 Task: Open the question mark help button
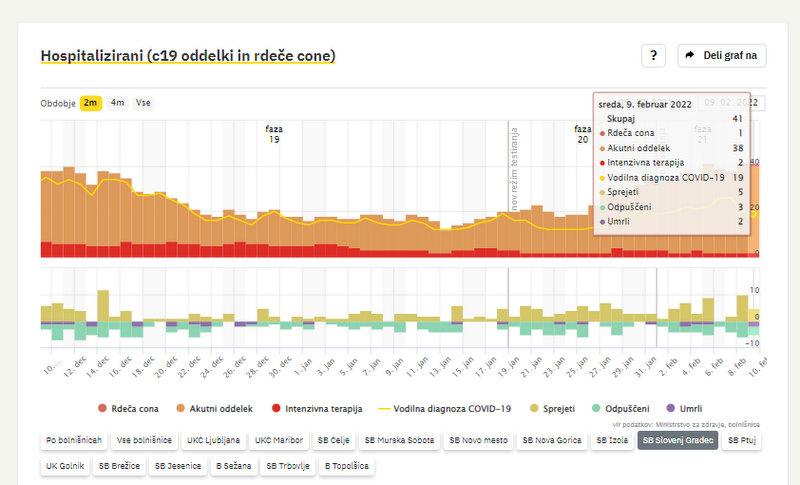[x=653, y=56]
